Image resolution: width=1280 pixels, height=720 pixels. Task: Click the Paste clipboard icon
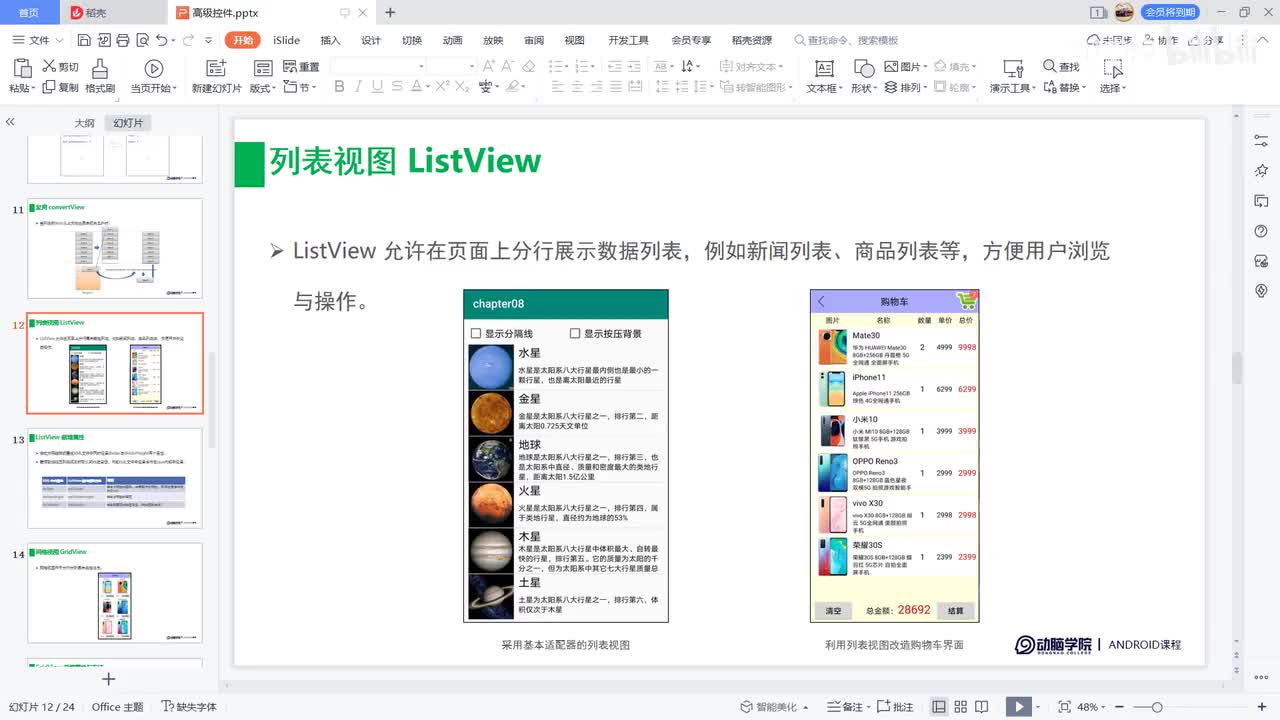click(x=22, y=68)
